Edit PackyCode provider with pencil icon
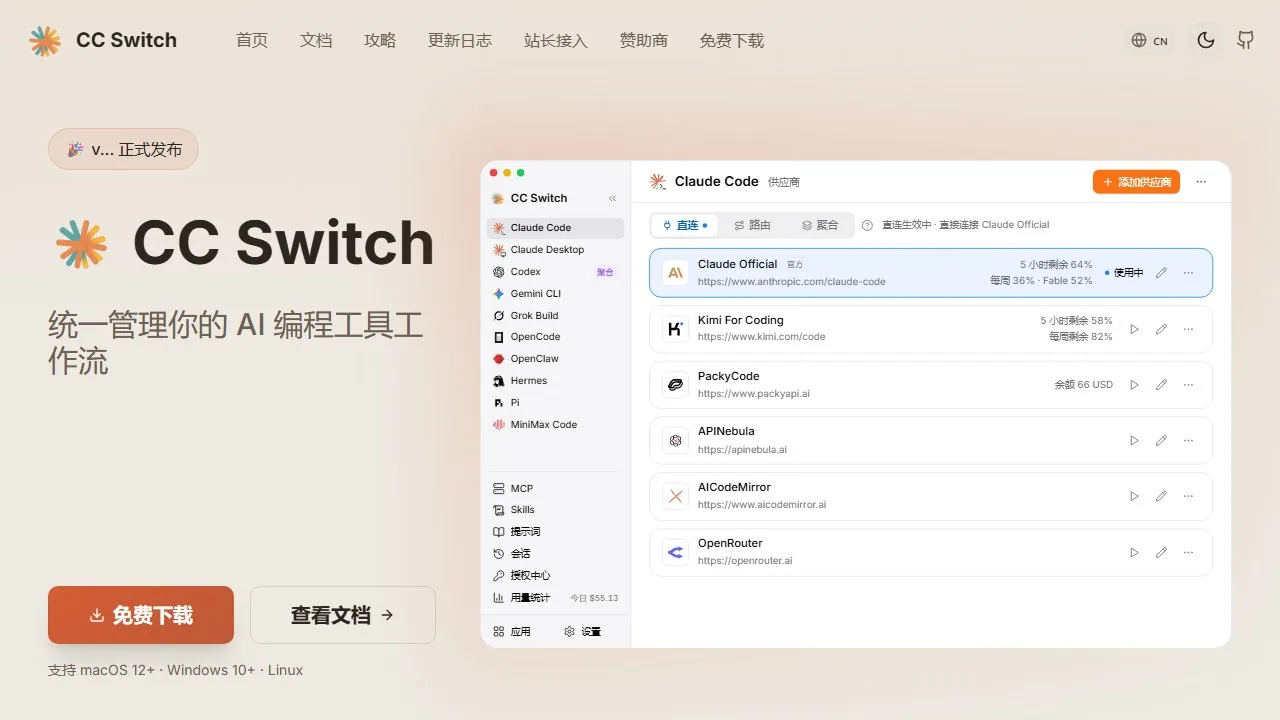The width and height of the screenshot is (1280, 720). tap(1161, 385)
